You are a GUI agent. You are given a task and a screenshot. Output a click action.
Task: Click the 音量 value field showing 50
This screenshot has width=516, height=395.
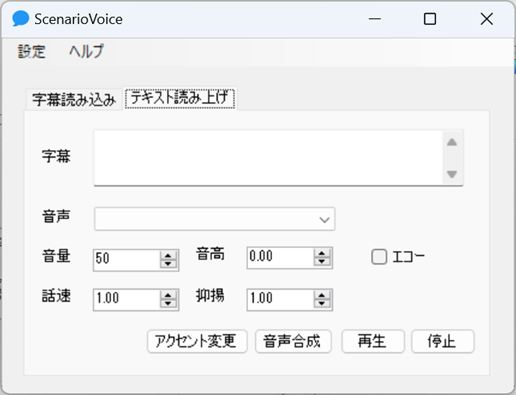point(127,259)
